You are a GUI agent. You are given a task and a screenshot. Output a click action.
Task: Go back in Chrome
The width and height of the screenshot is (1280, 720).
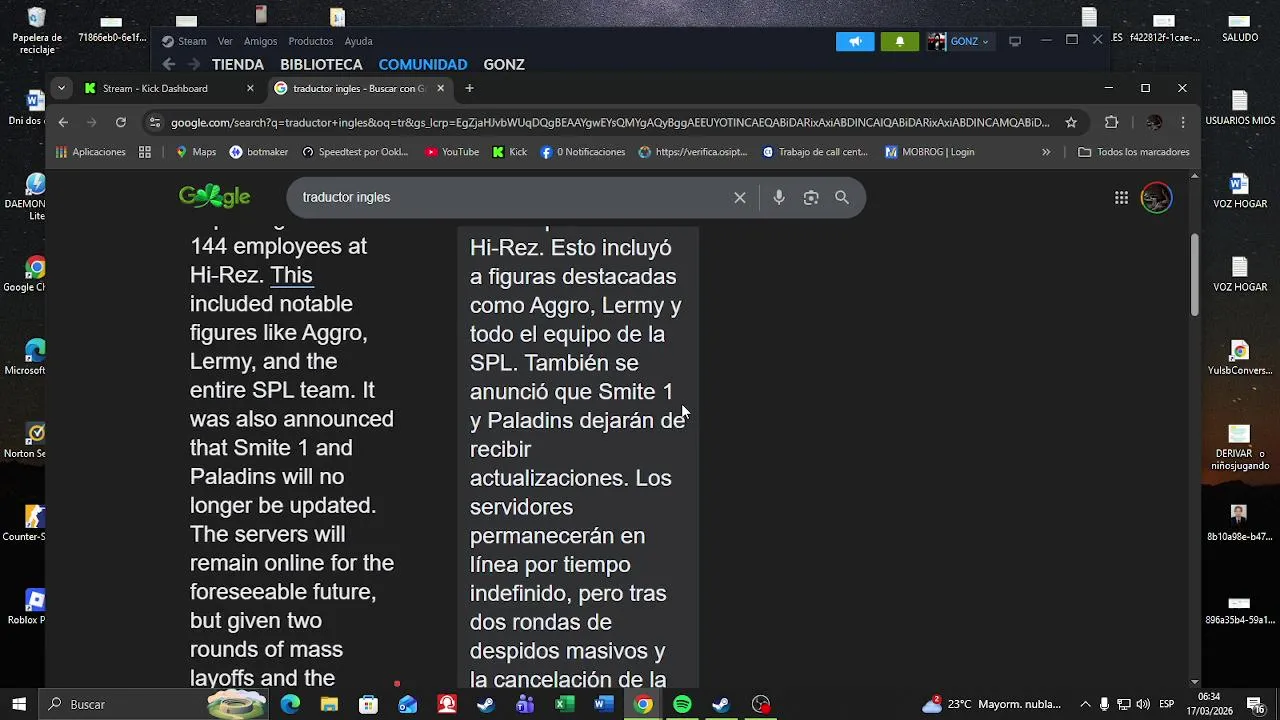point(63,122)
